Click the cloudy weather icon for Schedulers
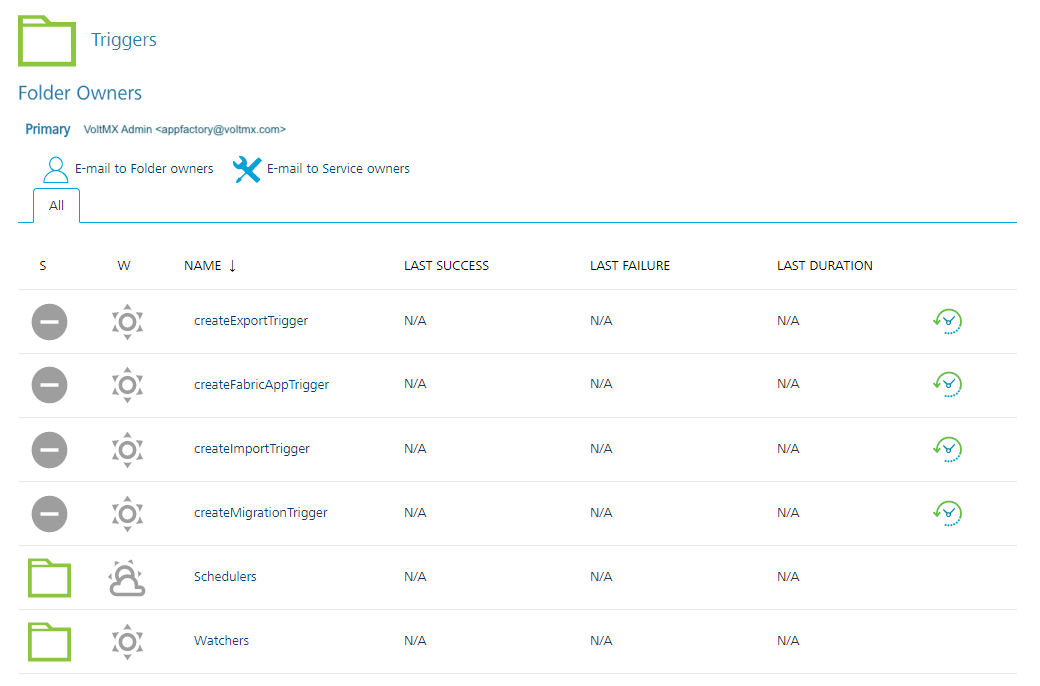This screenshot has height=686, width=1040. [127, 578]
